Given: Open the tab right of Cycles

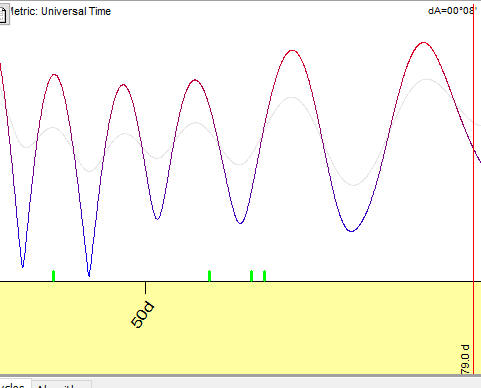Looking at the screenshot, I should (61, 385).
